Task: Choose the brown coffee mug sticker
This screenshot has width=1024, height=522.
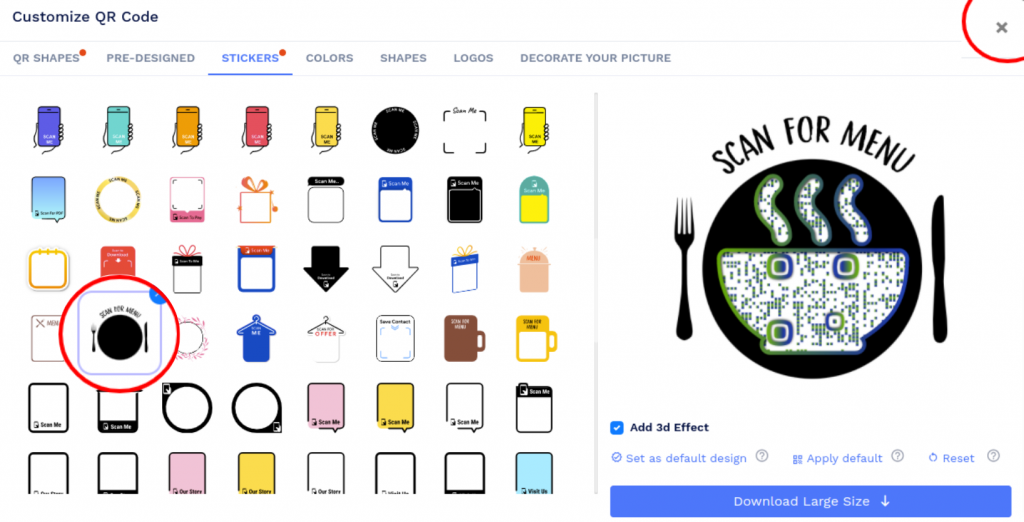Action: (464, 338)
